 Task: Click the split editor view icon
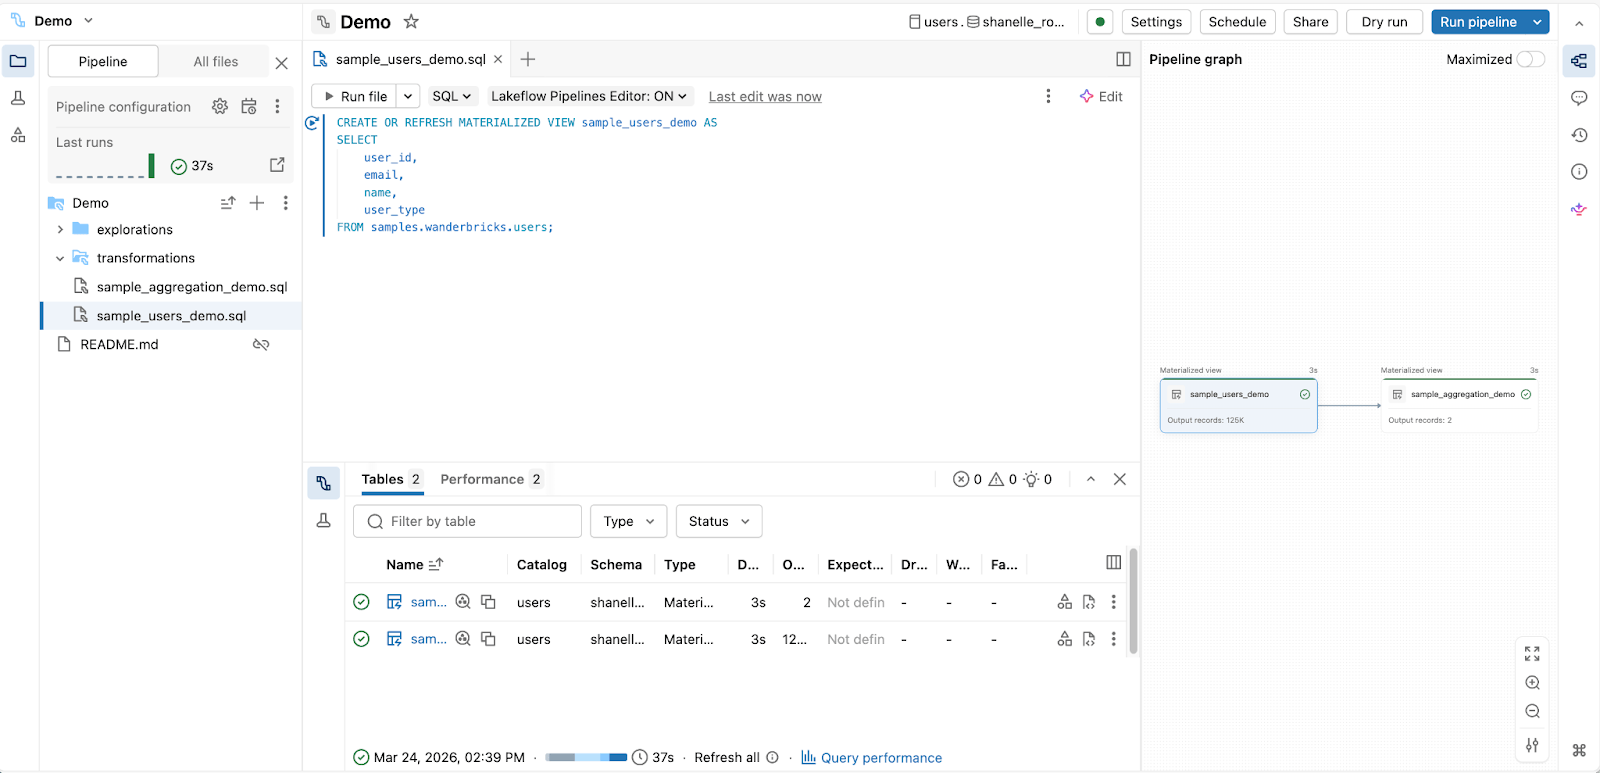point(1123,59)
